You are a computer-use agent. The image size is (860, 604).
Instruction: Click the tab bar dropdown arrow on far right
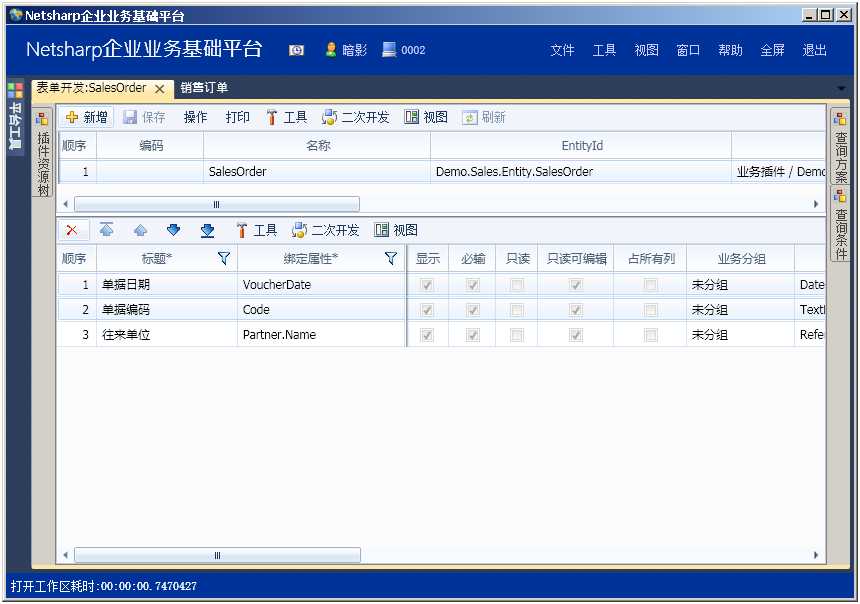(839, 88)
